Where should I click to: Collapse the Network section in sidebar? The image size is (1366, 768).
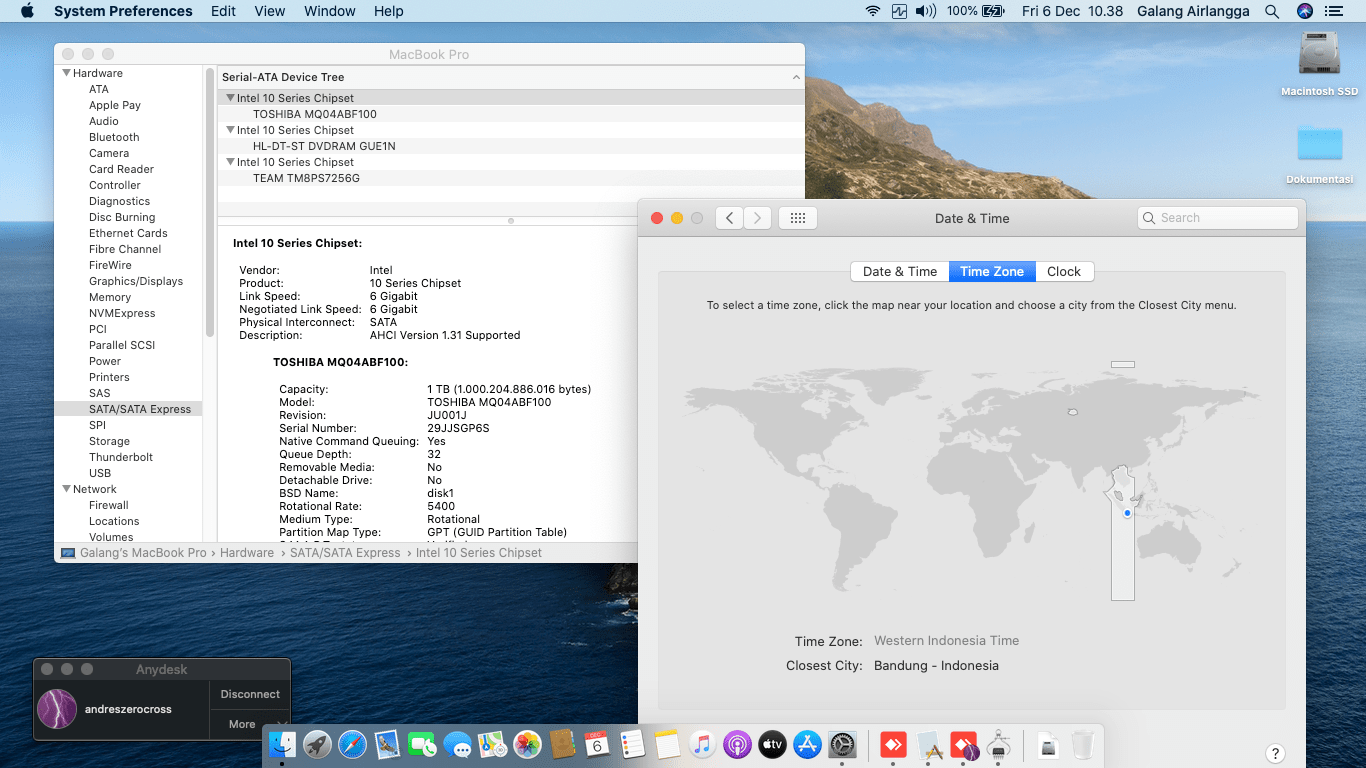tap(67, 489)
